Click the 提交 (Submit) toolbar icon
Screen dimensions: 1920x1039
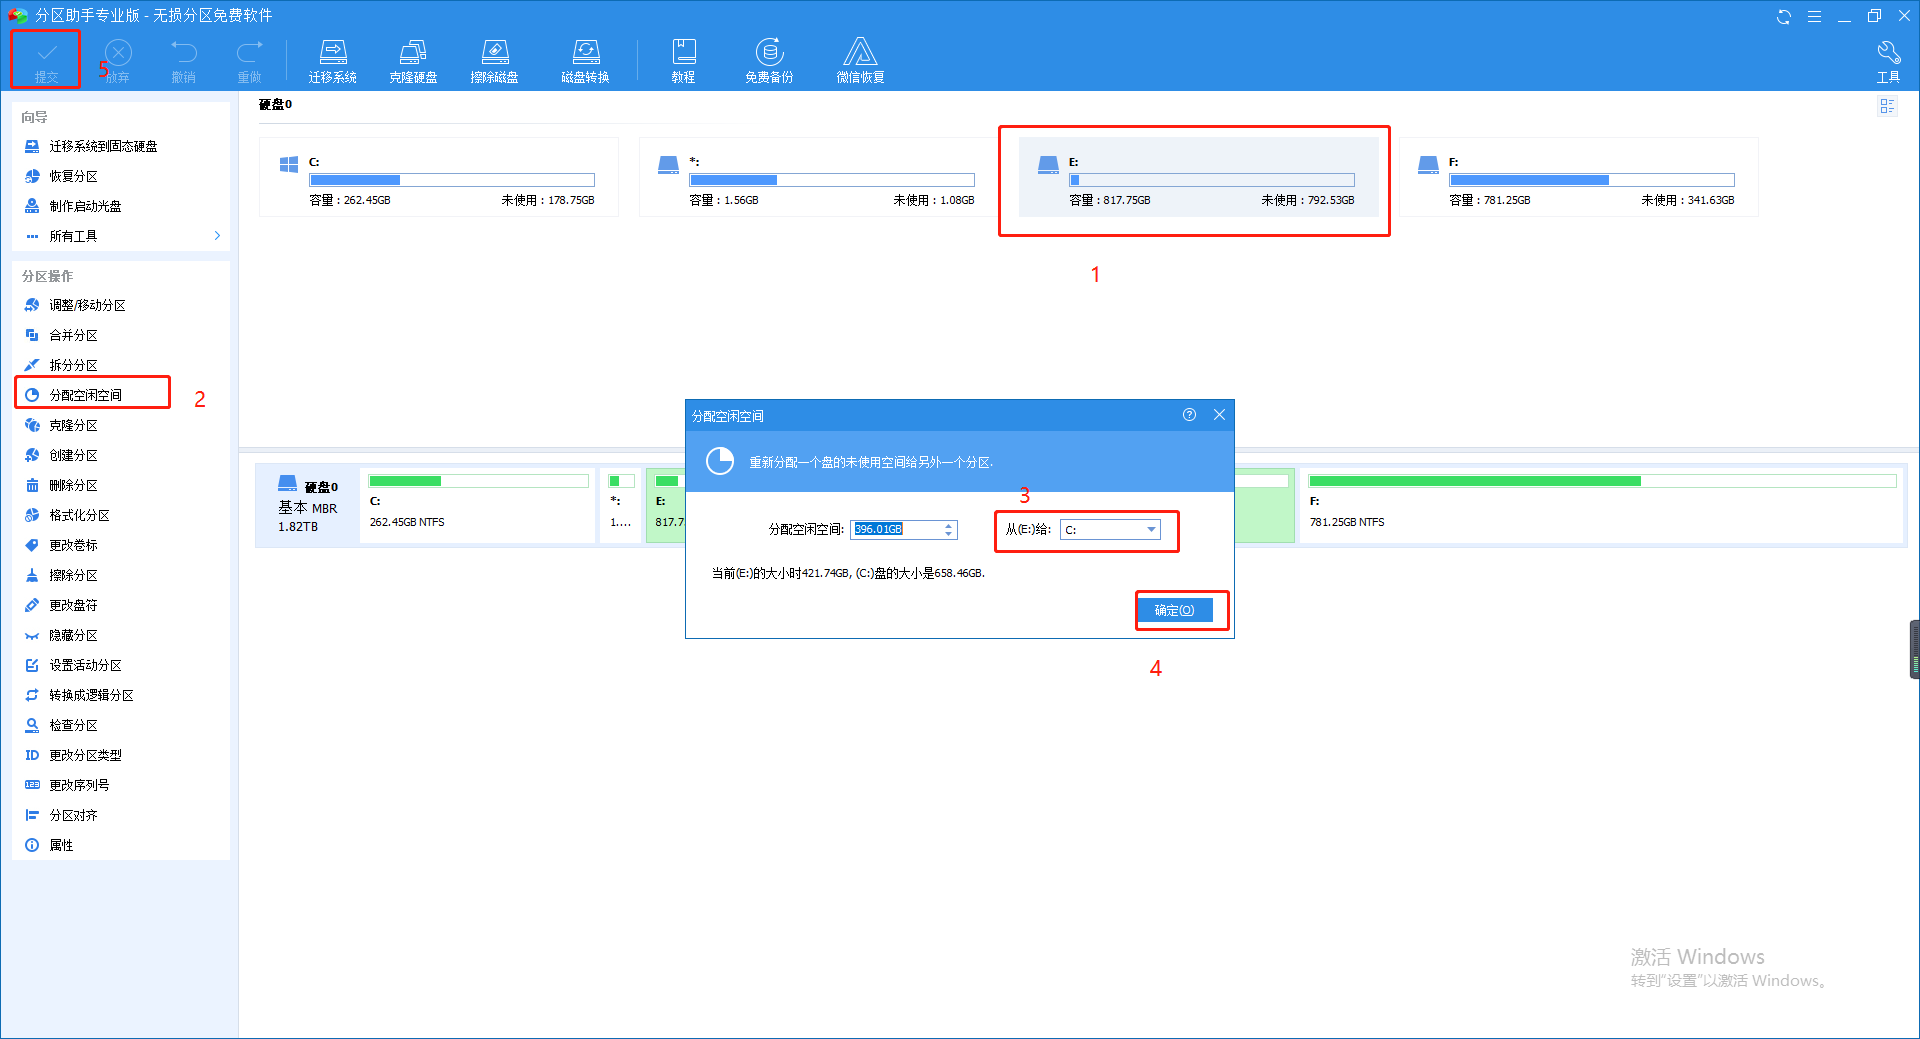pos(46,60)
